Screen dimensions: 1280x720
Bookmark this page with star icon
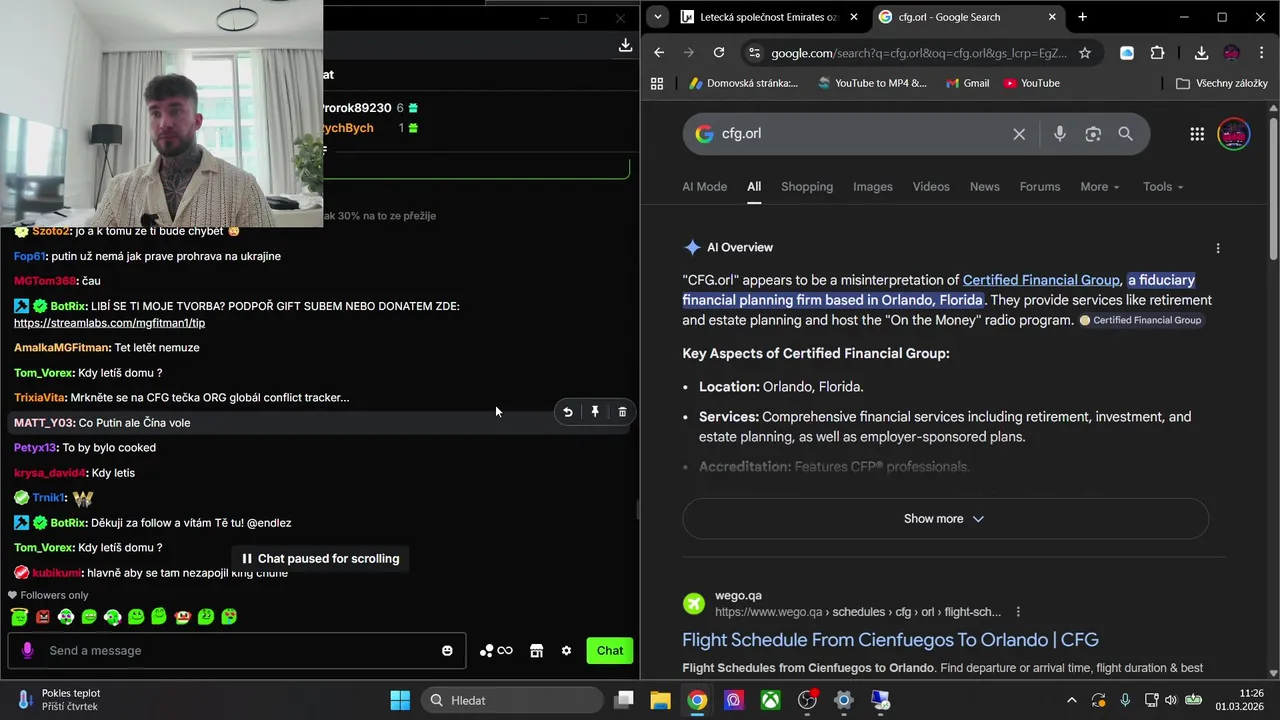point(1085,53)
